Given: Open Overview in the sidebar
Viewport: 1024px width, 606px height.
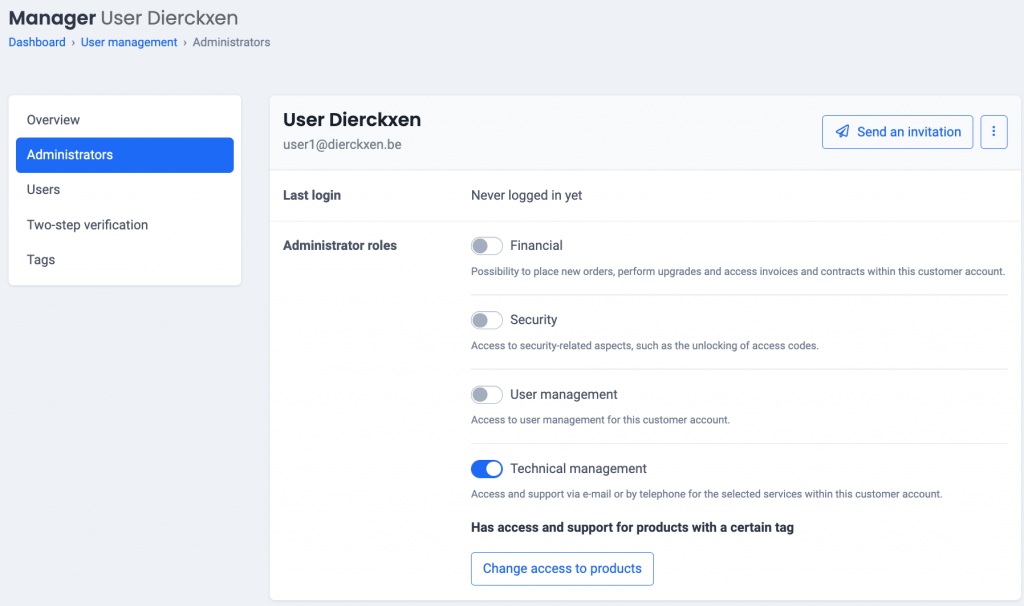Looking at the screenshot, I should coord(125,120).
